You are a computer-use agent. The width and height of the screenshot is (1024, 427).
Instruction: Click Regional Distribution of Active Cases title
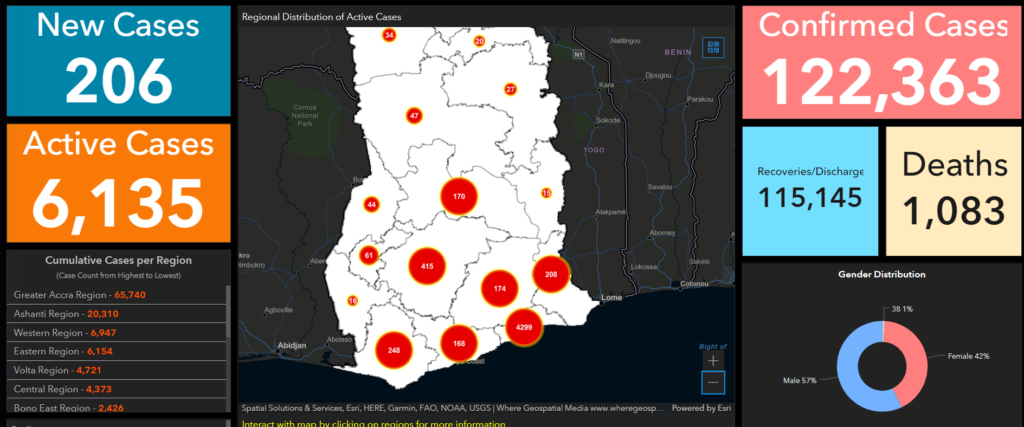pos(321,17)
